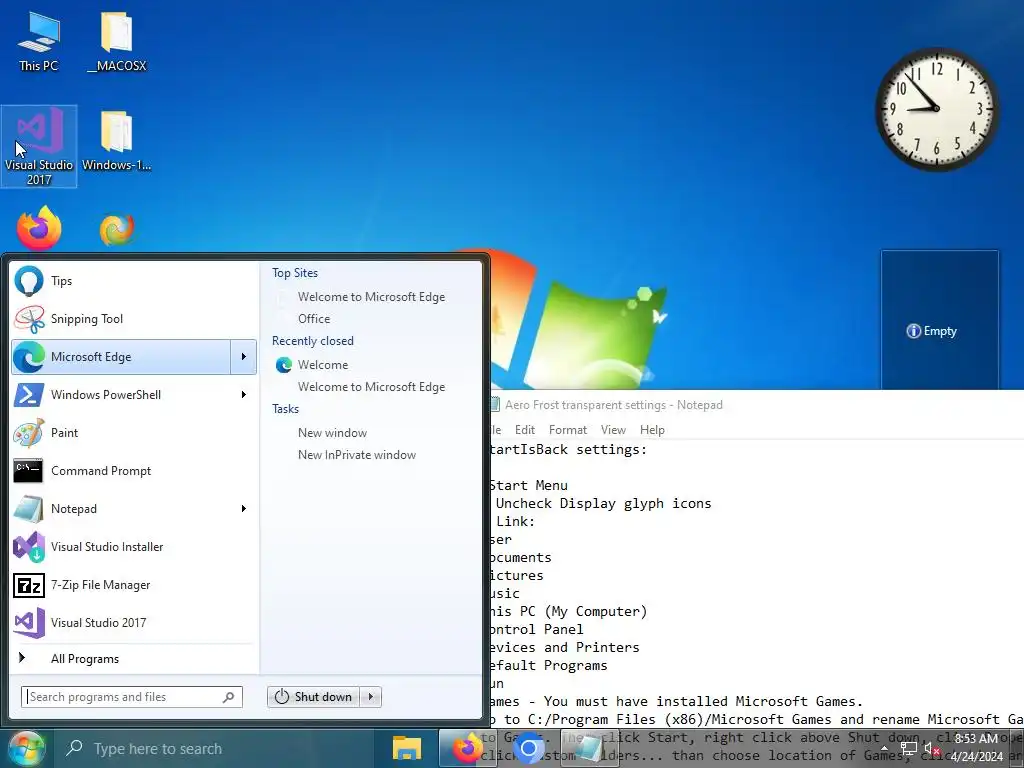Click the Edge icon beside Welcome entry
1024x768 pixels.
pos(283,364)
